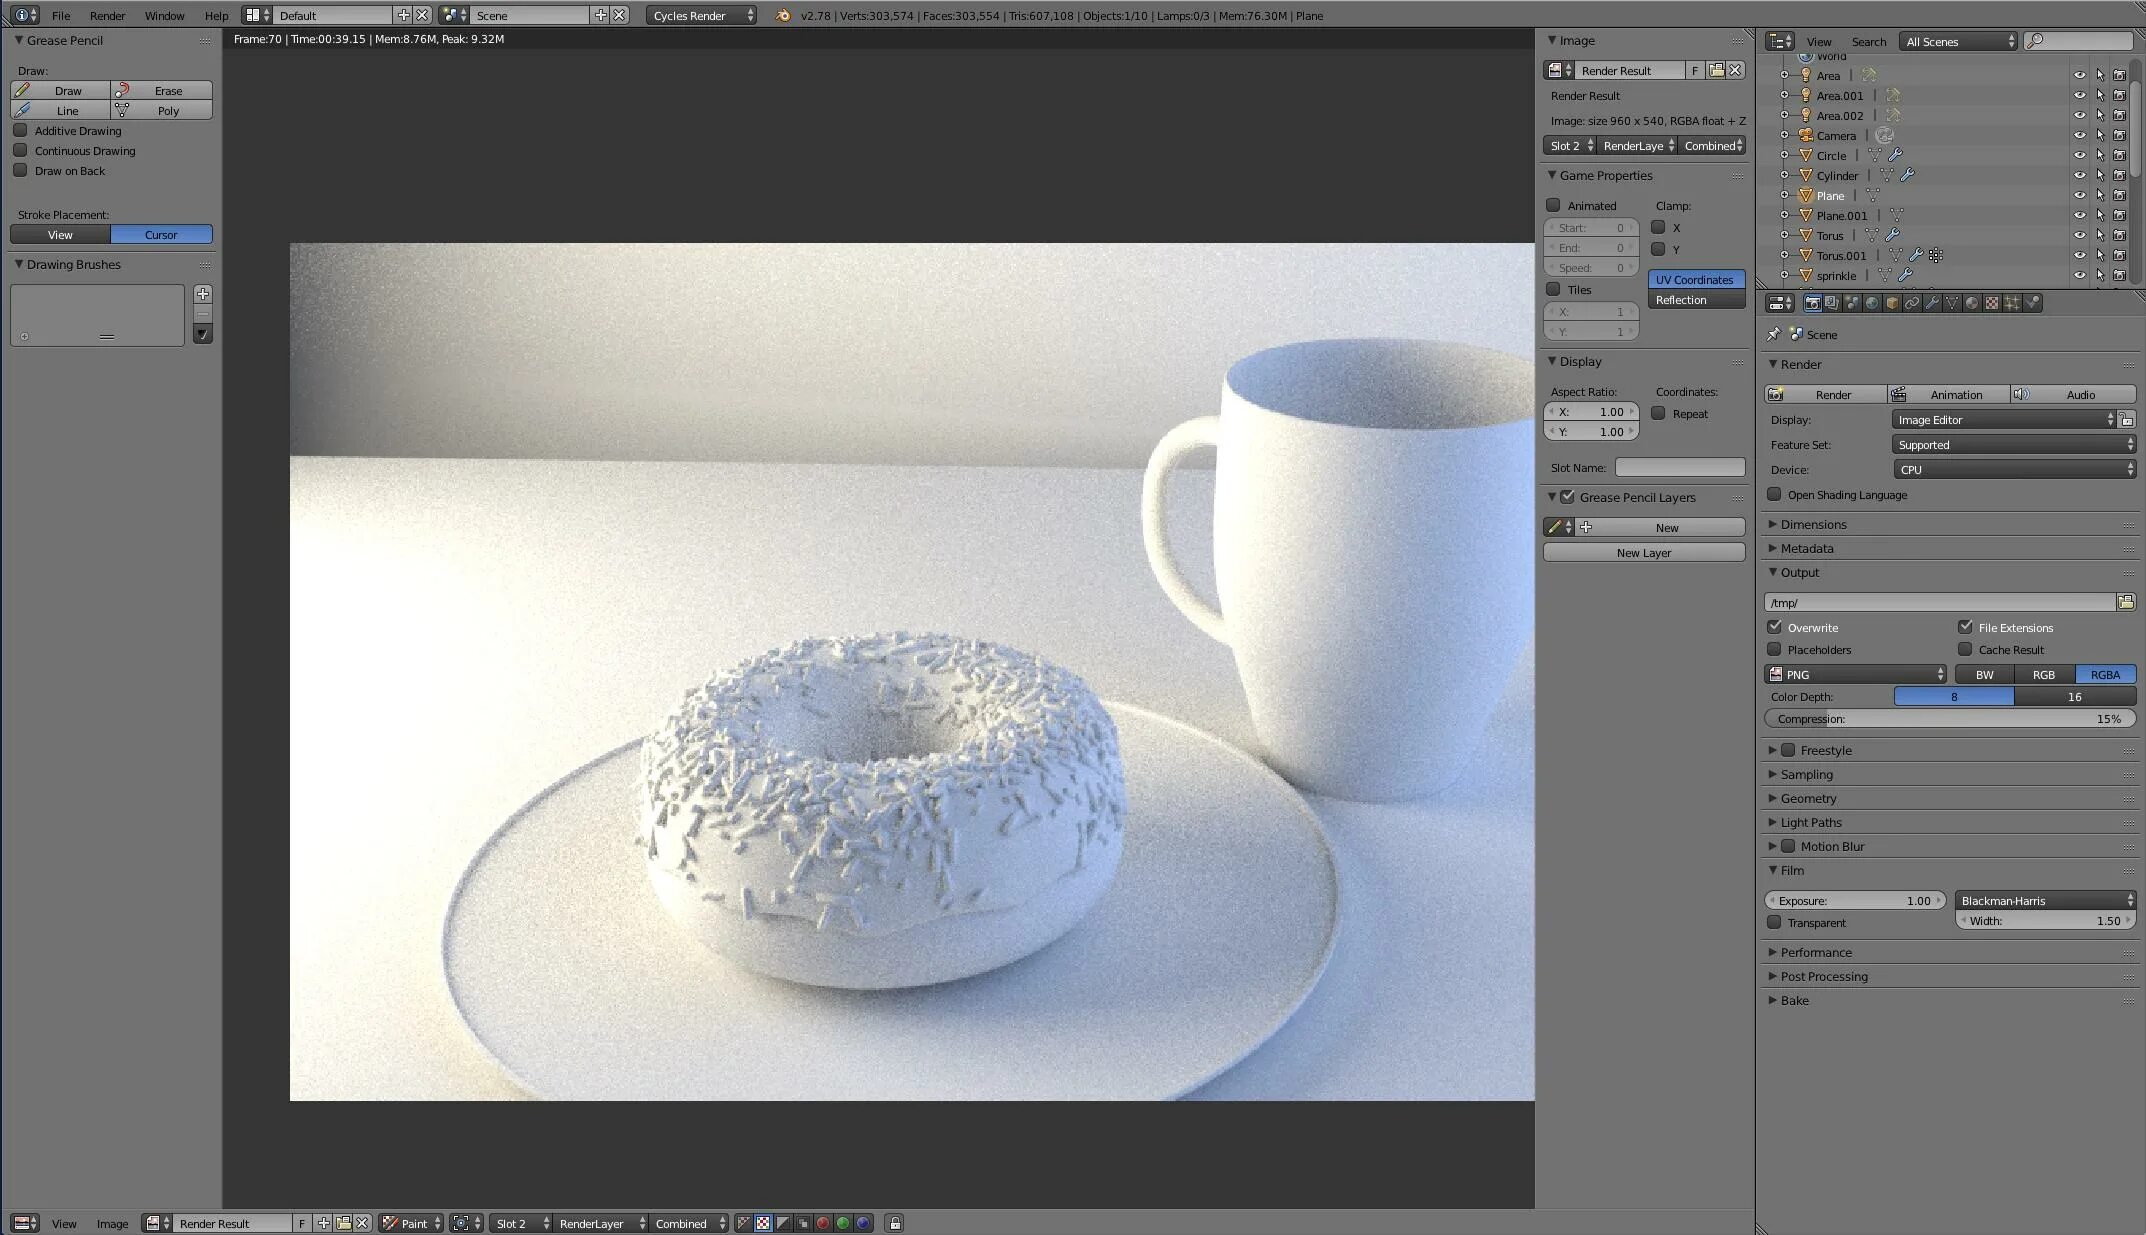2146x1235 pixels.
Task: Open the Modifiers wrench properties tab
Action: click(1932, 303)
